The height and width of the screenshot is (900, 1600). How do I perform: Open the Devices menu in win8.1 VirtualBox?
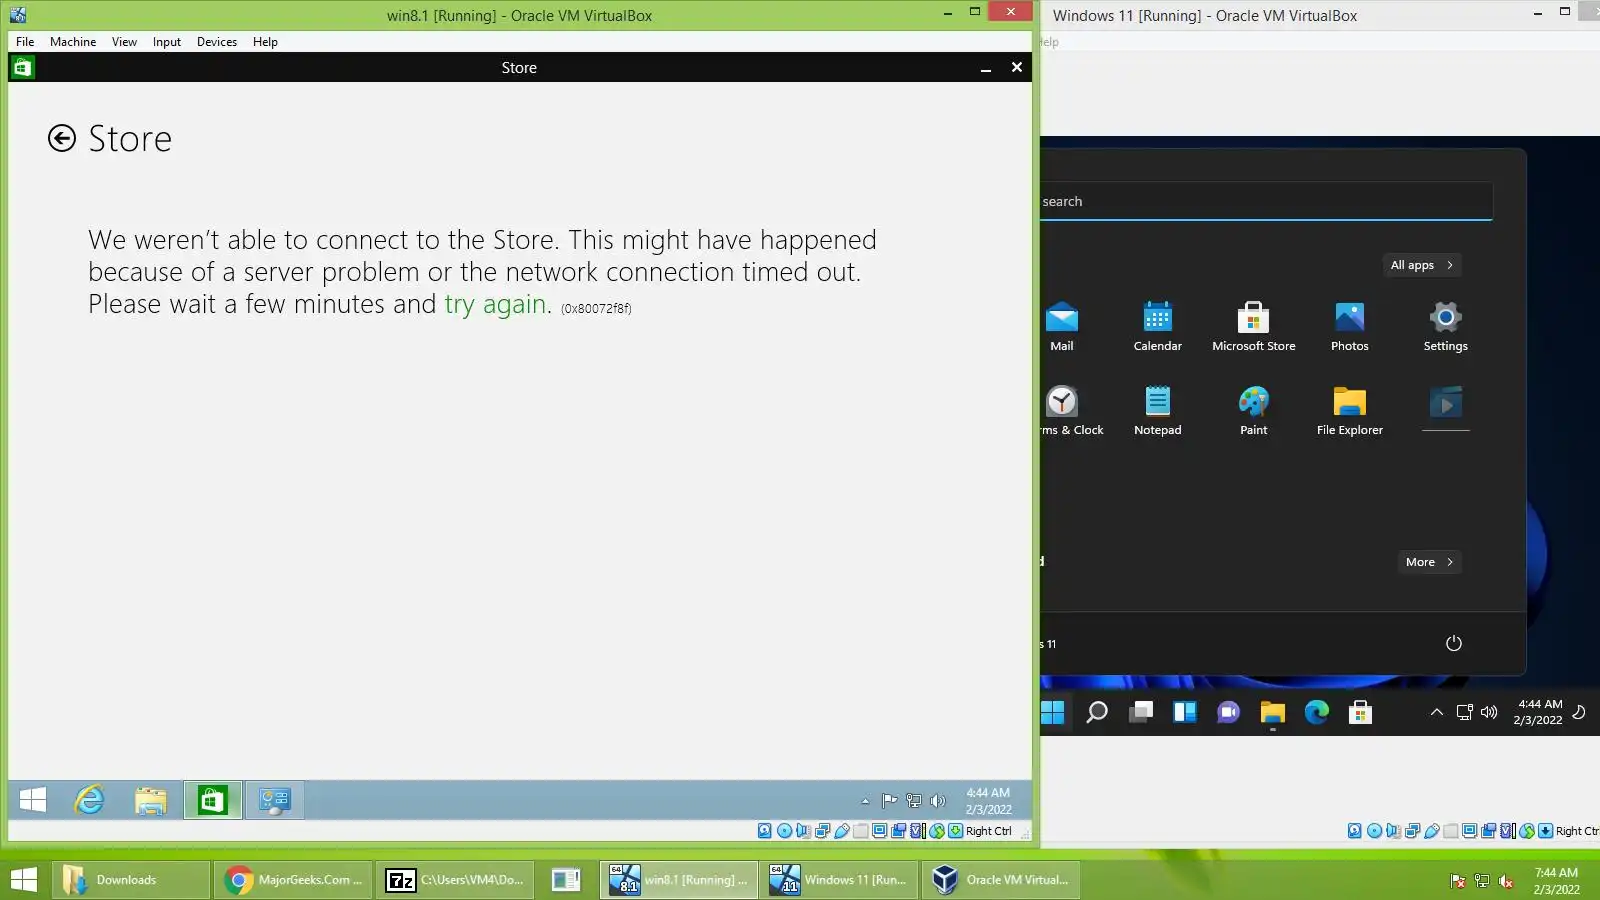217,42
